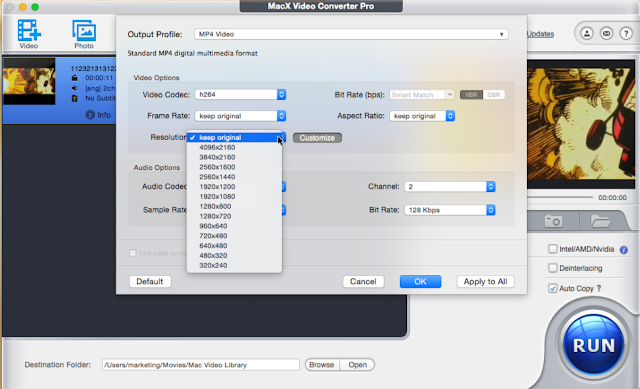Enable the Intel/AMD/Nvidia checkbox

point(553,249)
